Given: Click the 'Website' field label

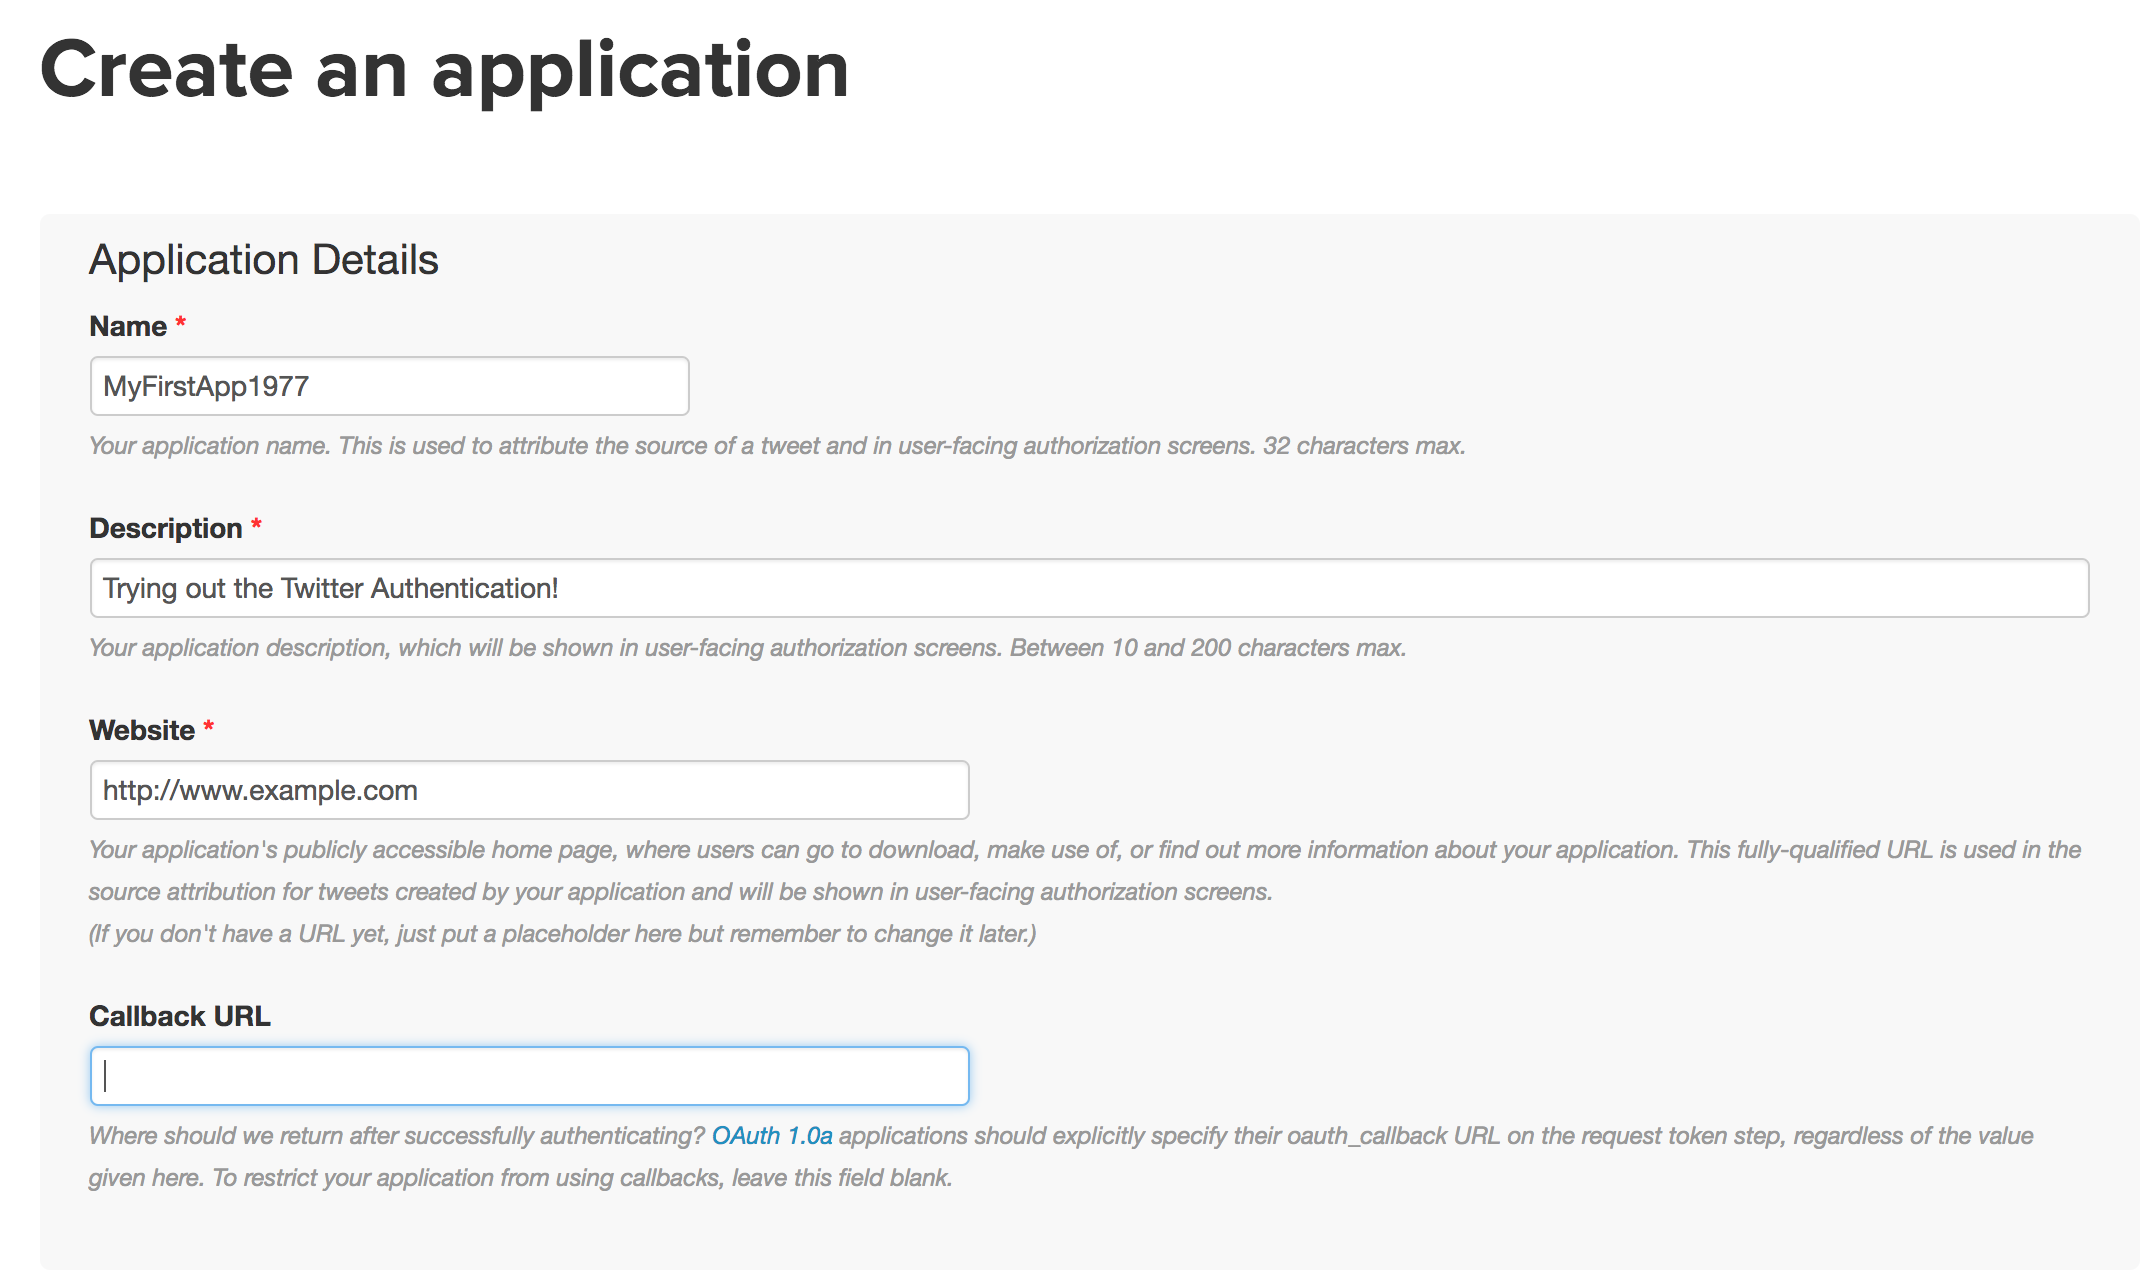Looking at the screenshot, I should [142, 730].
